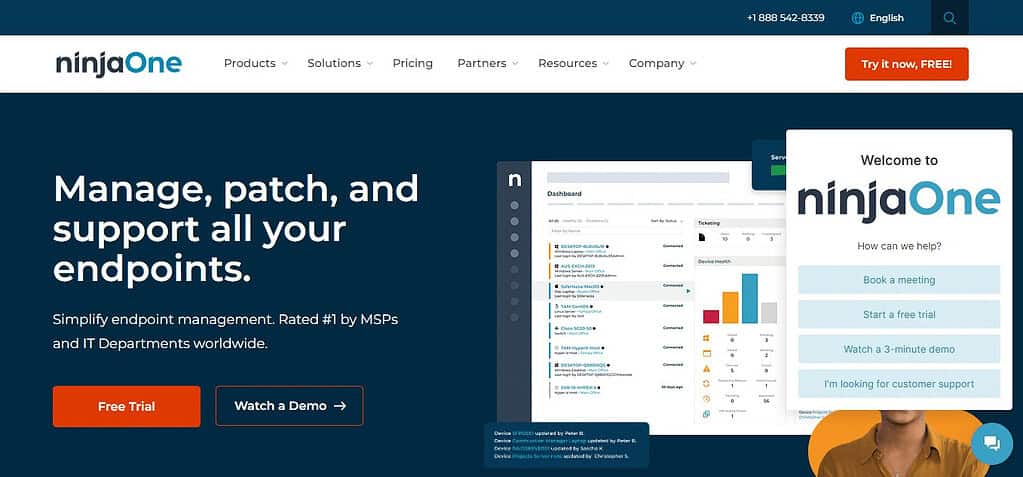Click the search magnifier icon
This screenshot has height=477, width=1023.
point(949,18)
